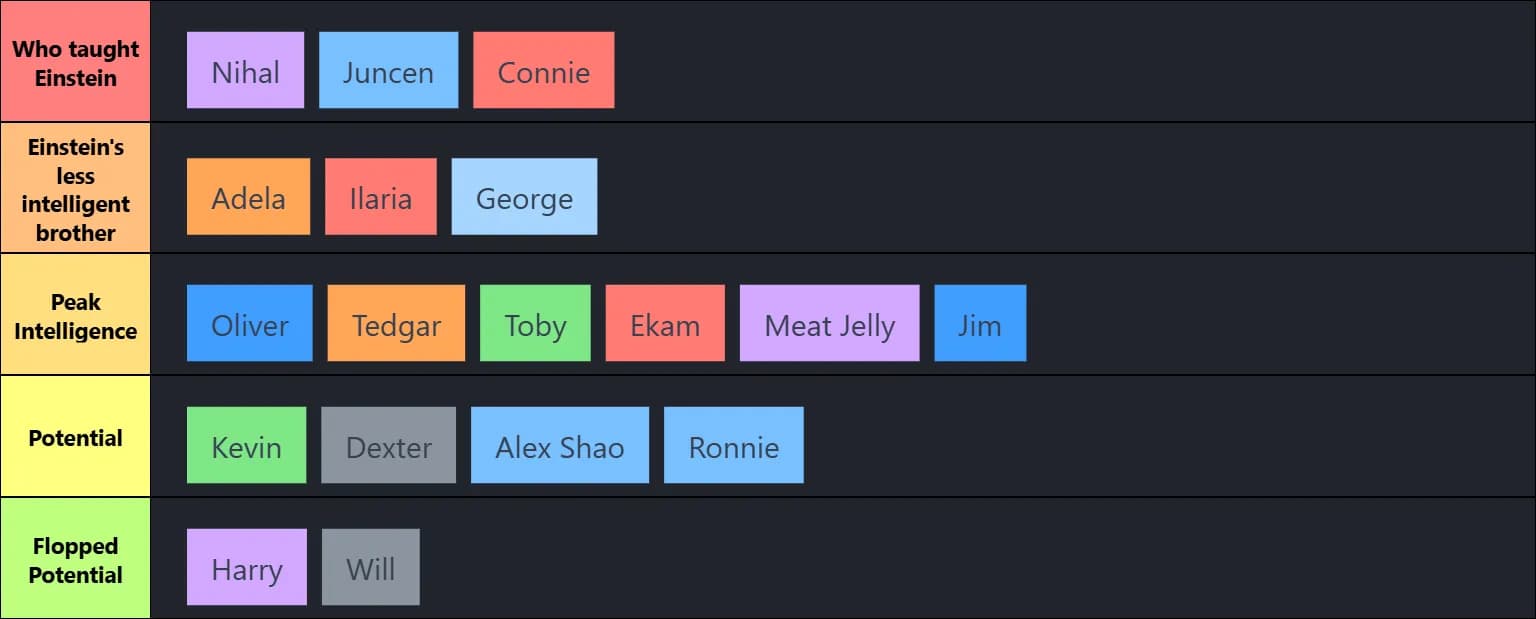
Task: Click the Alex Shao tile
Action: click(559, 445)
